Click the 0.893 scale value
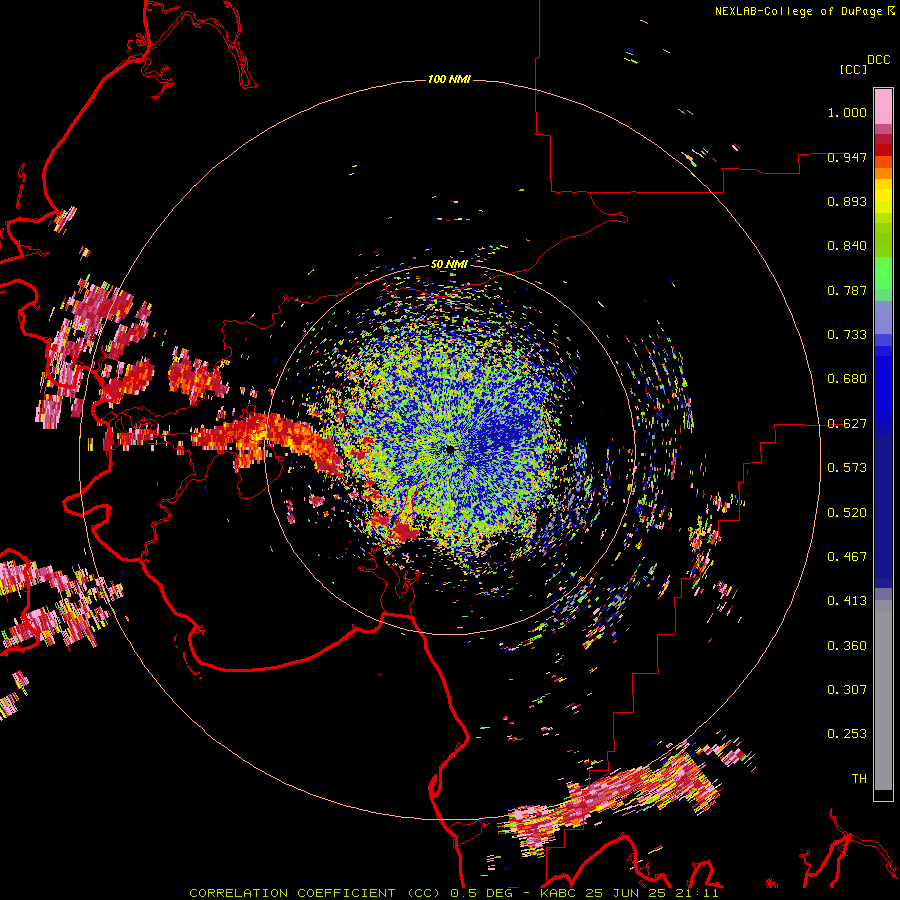The image size is (900, 900). pos(847,201)
